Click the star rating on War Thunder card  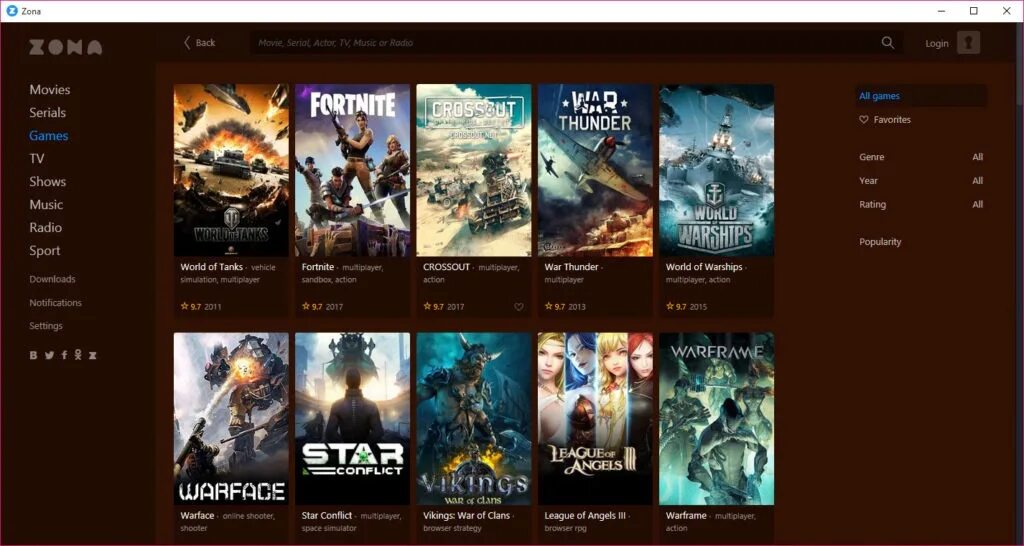coord(555,306)
